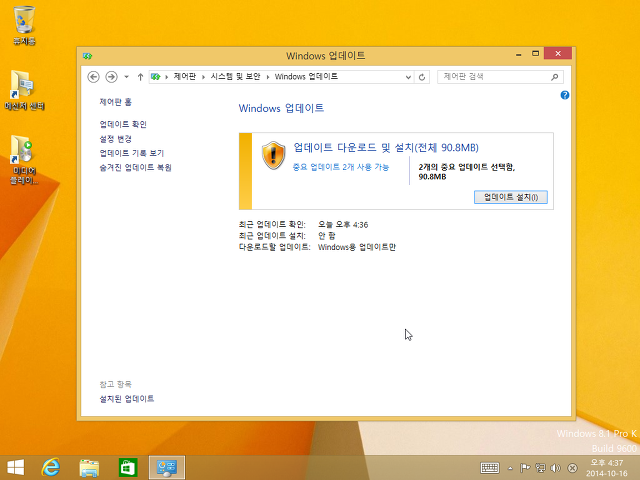Open 설정 변경 link

116,139
